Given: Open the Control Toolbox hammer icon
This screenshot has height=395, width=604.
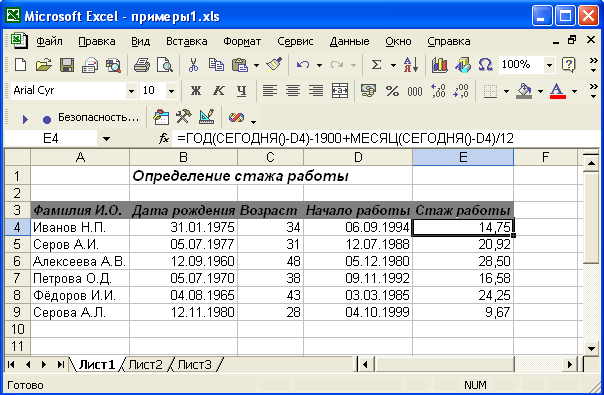Looking at the screenshot, I should (184, 117).
